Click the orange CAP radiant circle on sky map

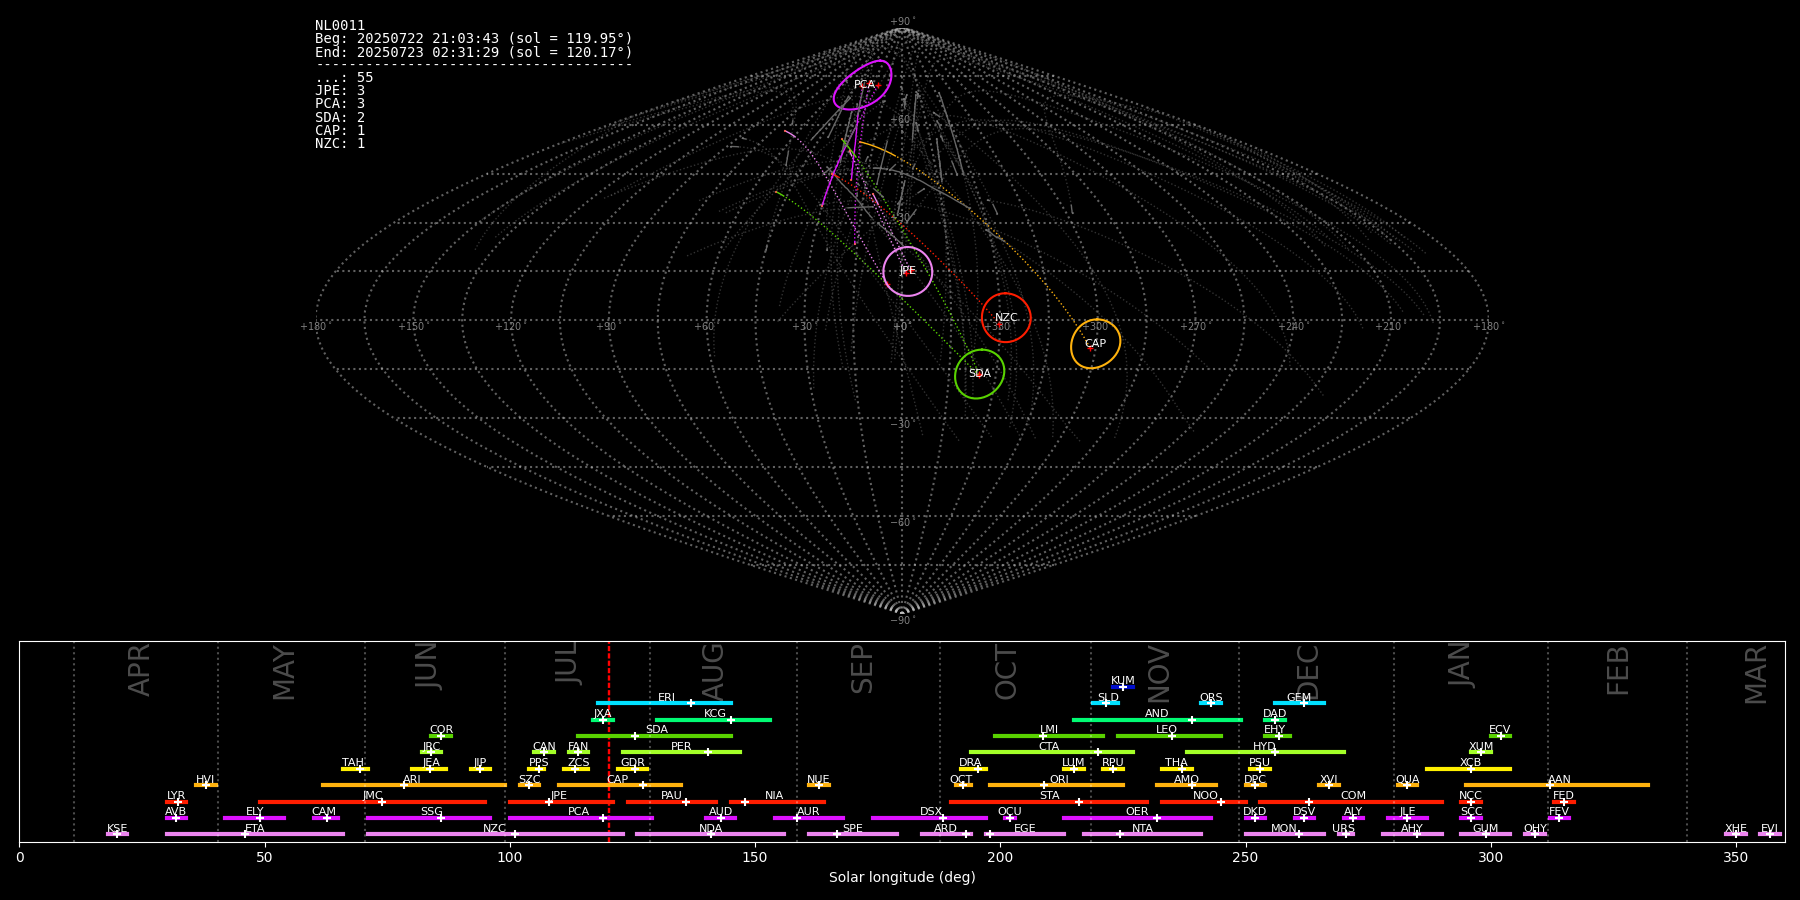pyautogui.click(x=1096, y=344)
